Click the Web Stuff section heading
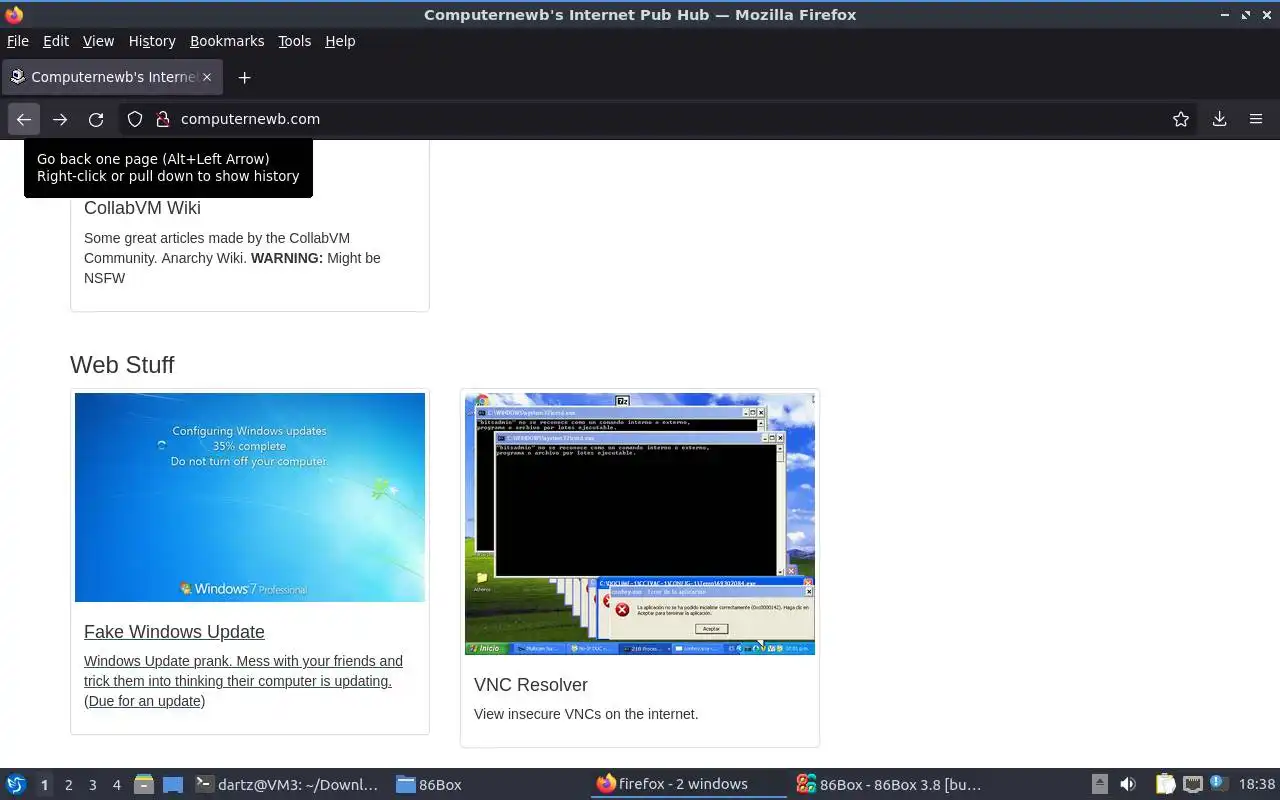This screenshot has width=1280, height=800. pyautogui.click(x=122, y=365)
